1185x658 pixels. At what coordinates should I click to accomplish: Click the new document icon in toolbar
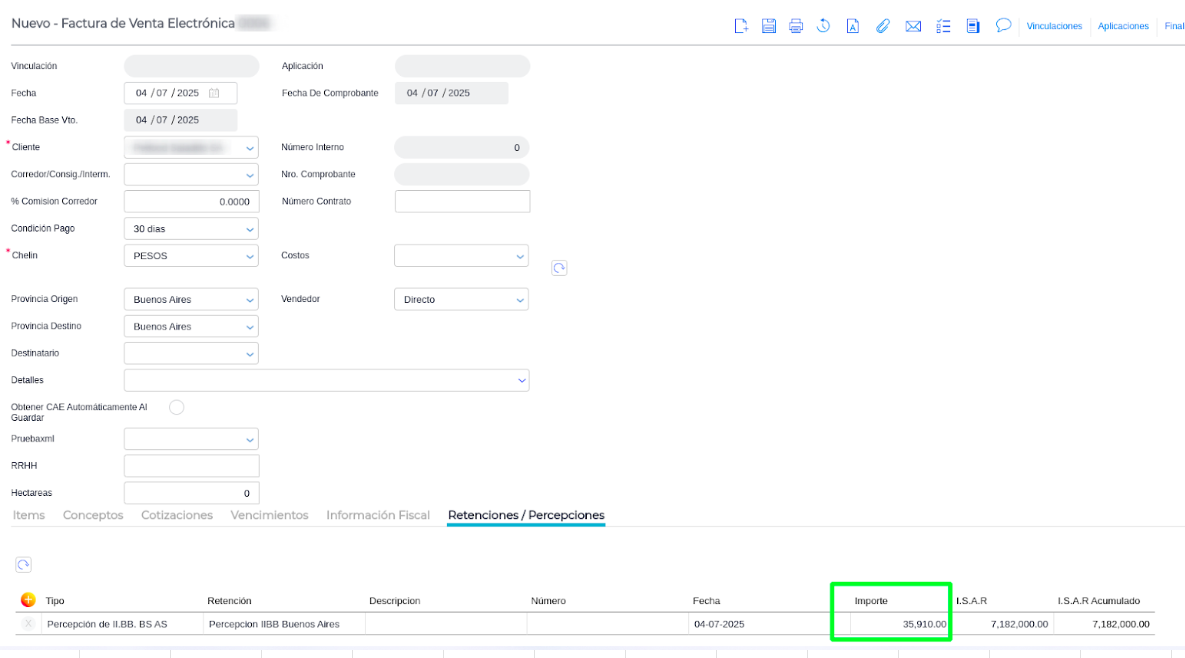click(741, 26)
